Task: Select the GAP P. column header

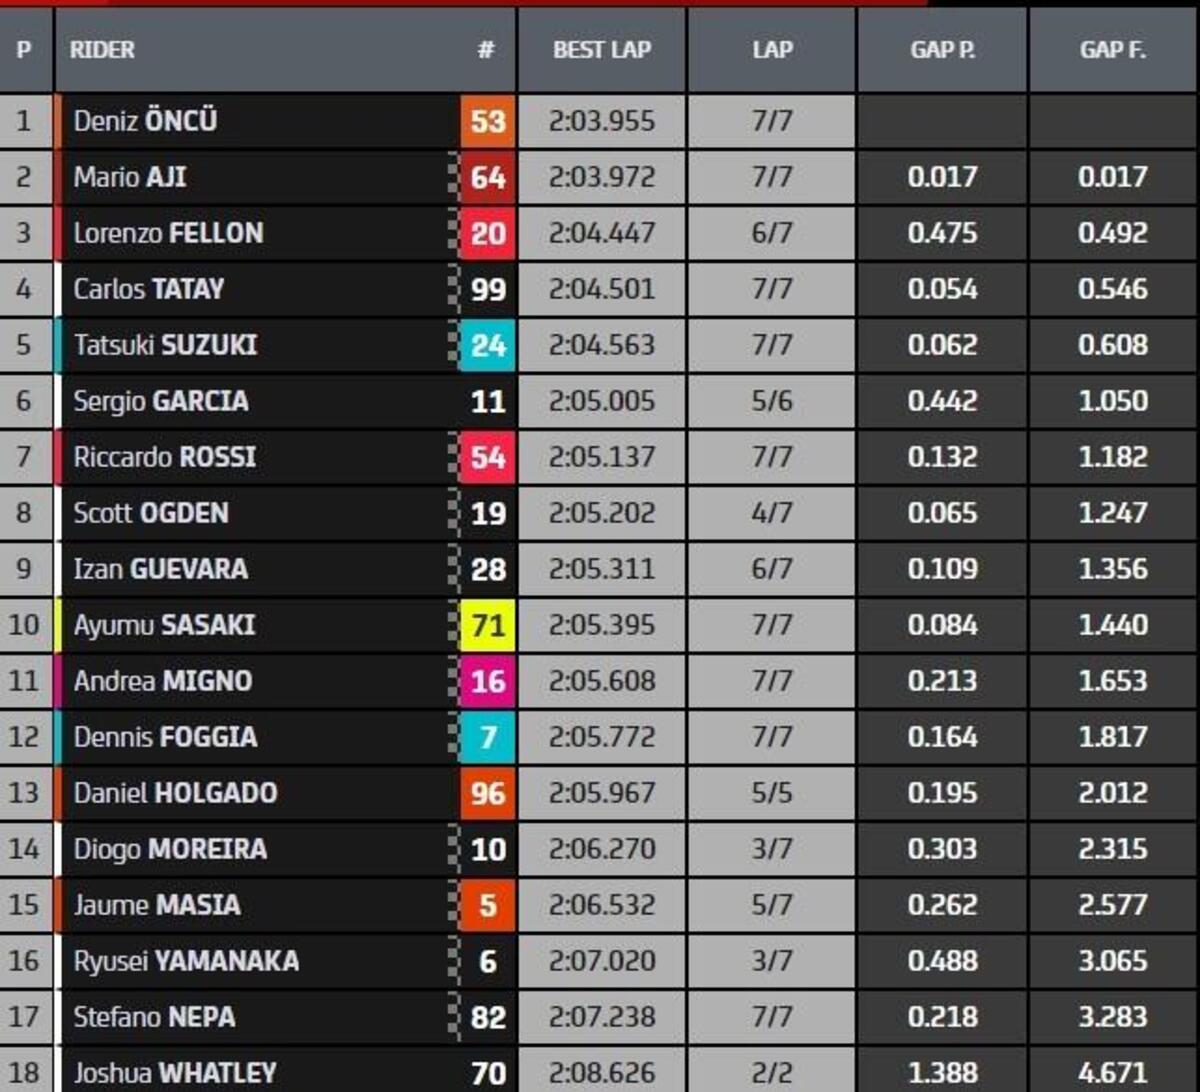Action: point(942,50)
